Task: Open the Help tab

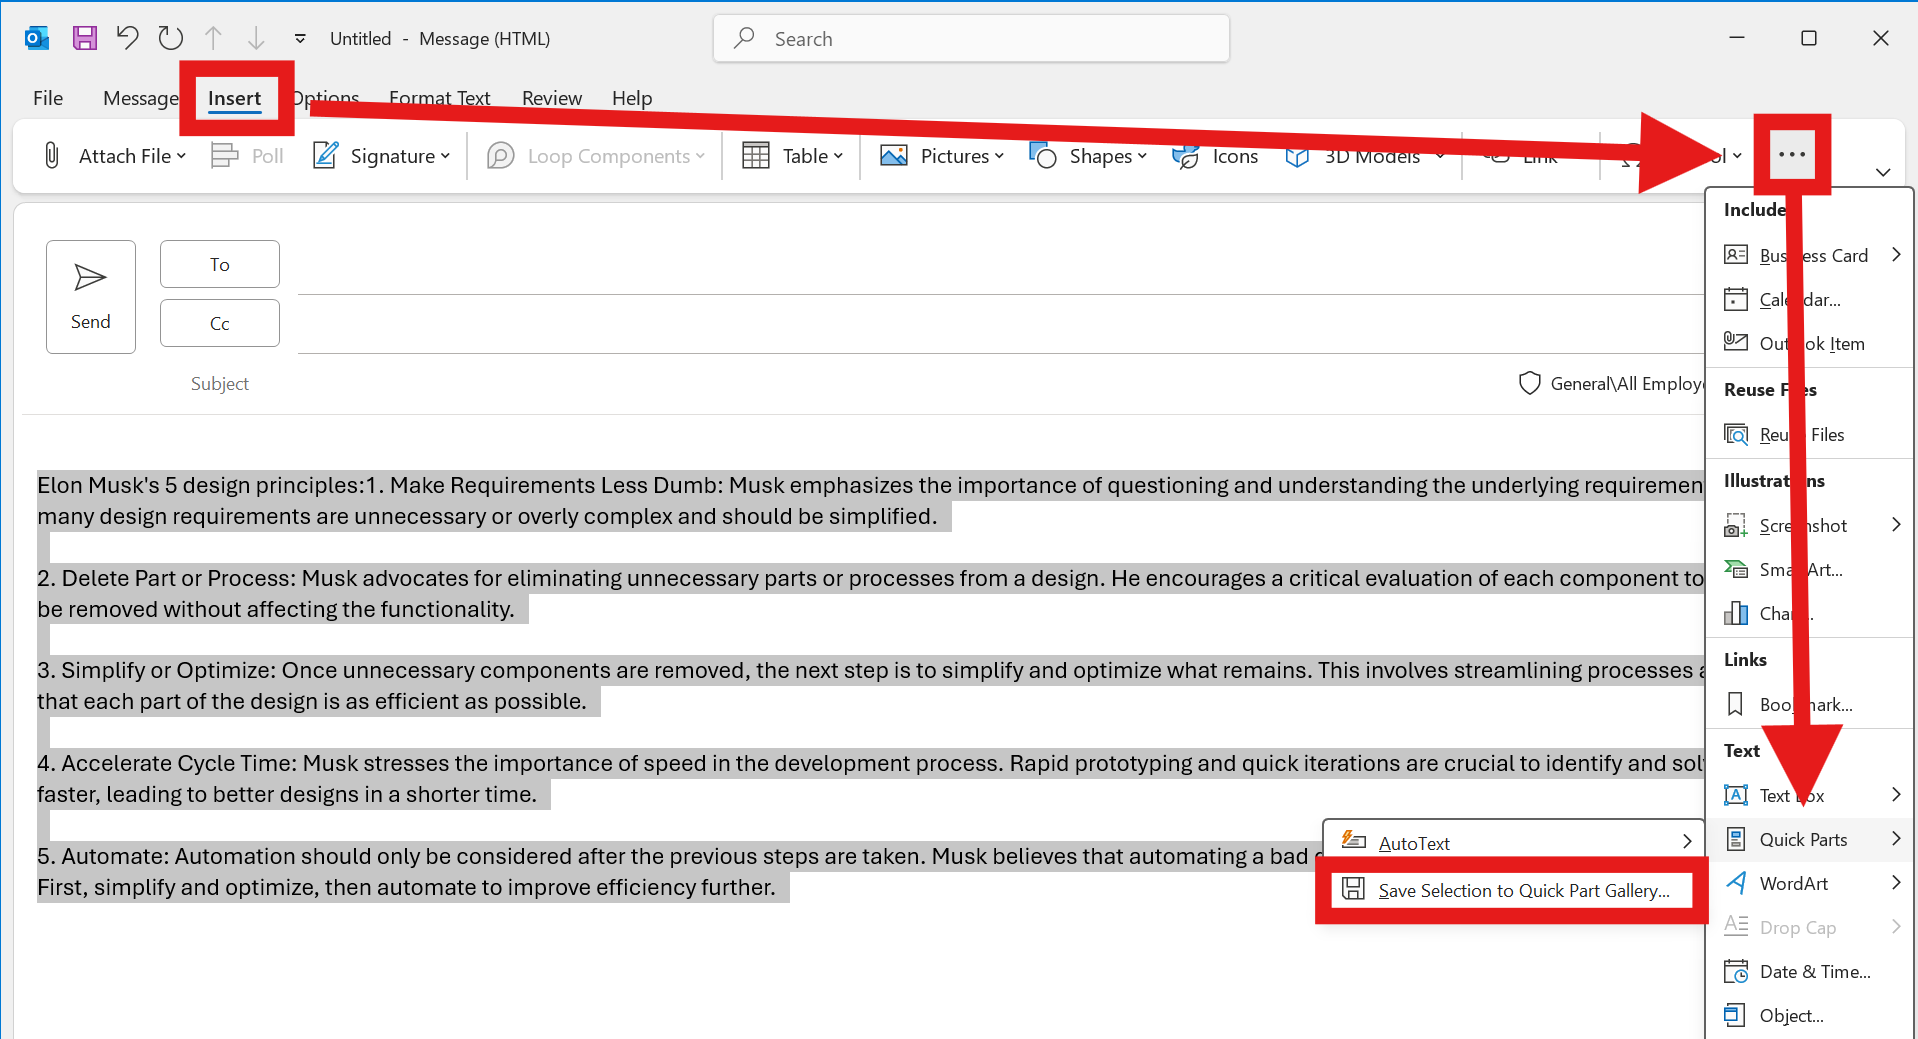Action: tap(632, 98)
